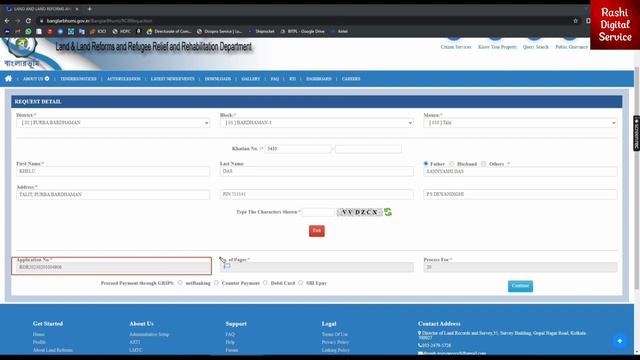This screenshot has height=360, width=640.
Task: Open a new browser tab
Action: pos(89,9)
